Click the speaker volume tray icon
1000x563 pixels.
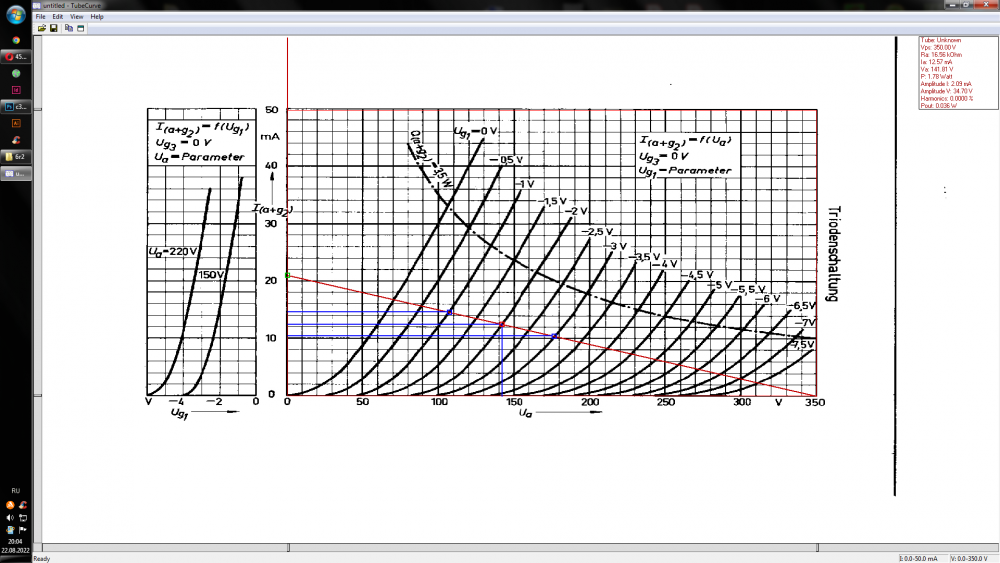pyautogui.click(x=10, y=517)
